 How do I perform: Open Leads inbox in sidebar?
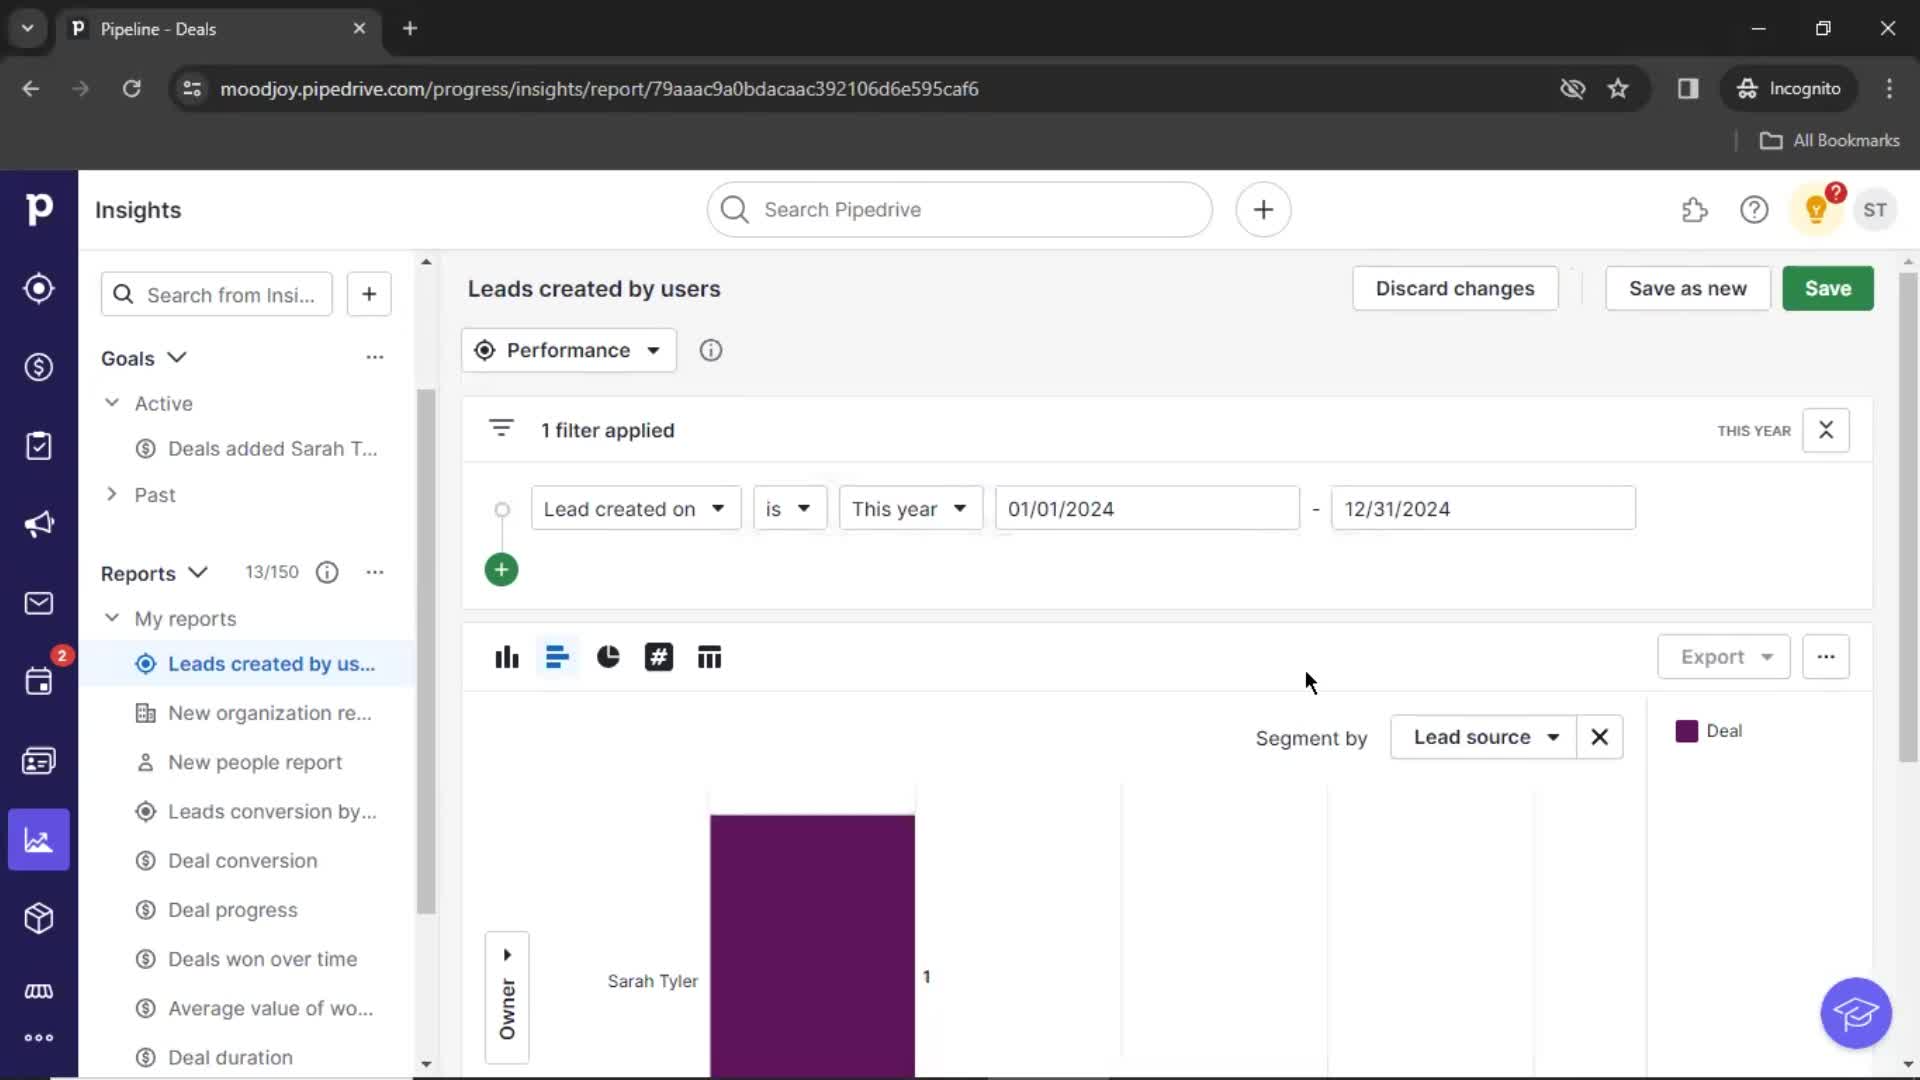(39, 288)
